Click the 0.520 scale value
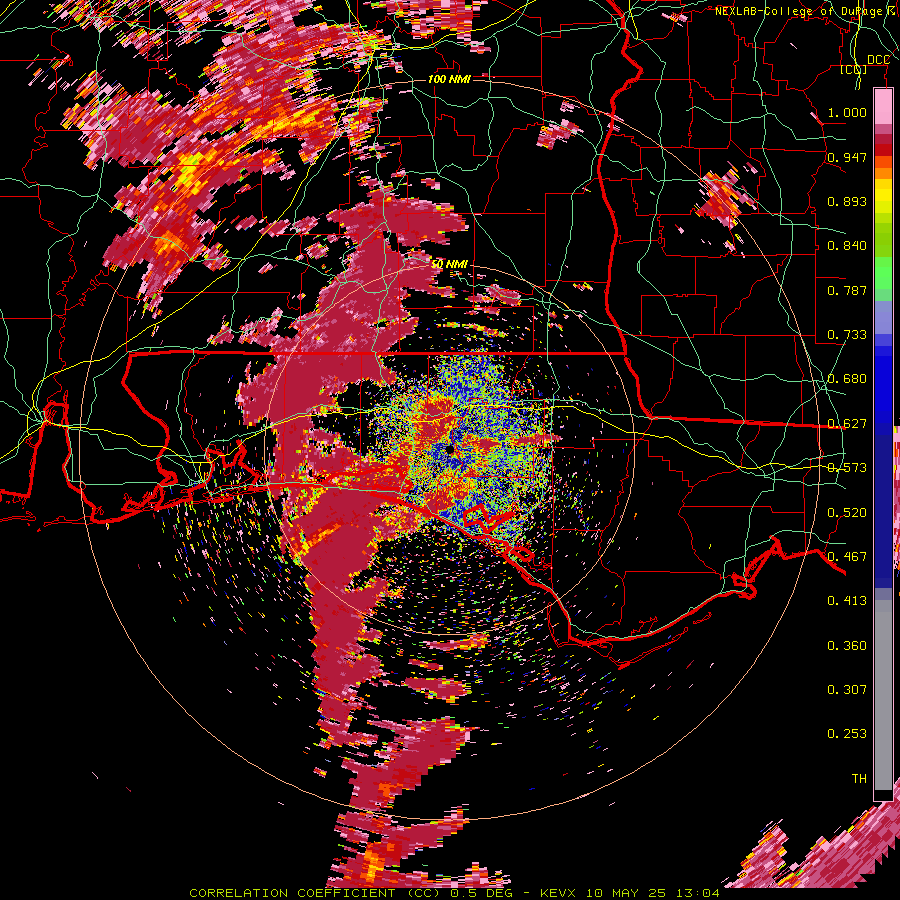Screen dimensions: 900x900 pos(847,512)
